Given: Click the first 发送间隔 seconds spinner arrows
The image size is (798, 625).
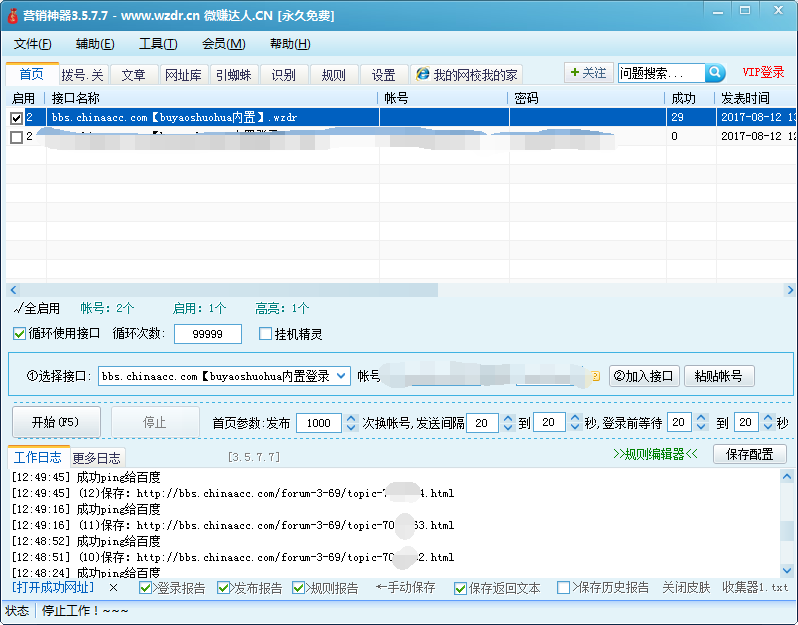Looking at the screenshot, I should click(x=507, y=423).
